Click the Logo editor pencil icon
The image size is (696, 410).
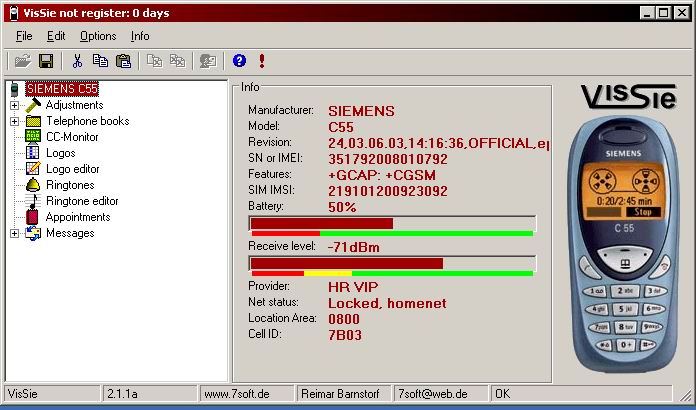click(x=33, y=169)
